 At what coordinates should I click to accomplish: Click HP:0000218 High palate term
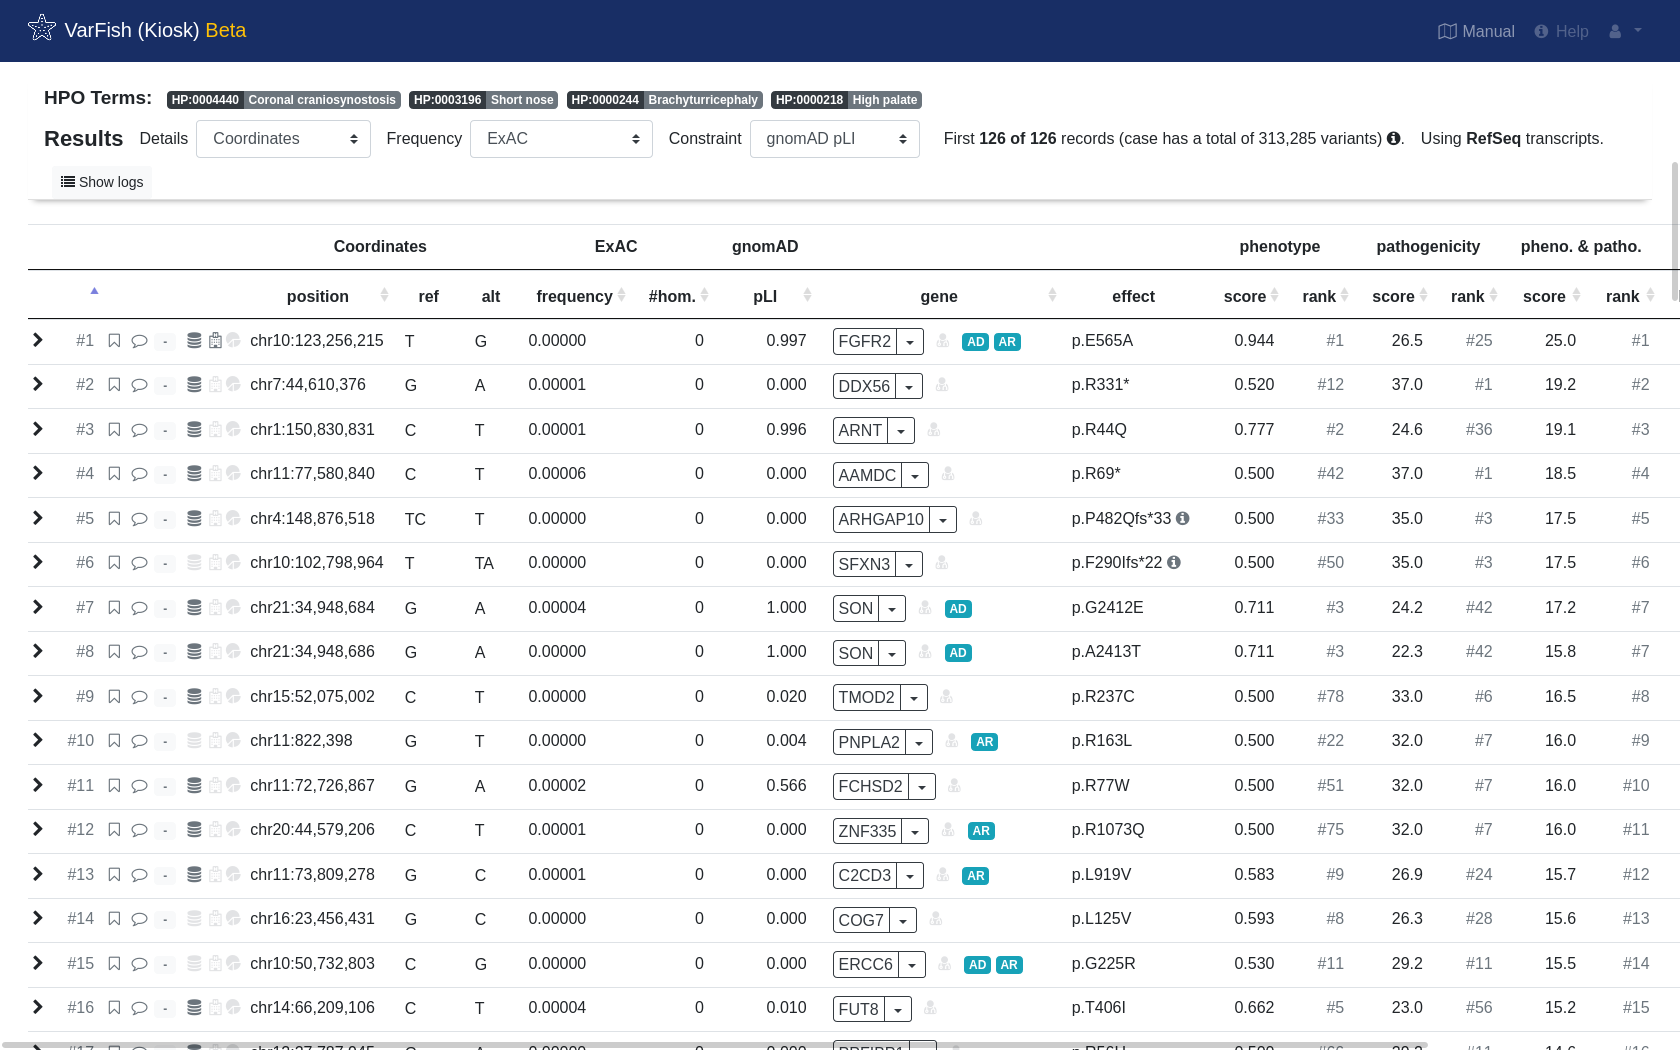[x=846, y=100]
